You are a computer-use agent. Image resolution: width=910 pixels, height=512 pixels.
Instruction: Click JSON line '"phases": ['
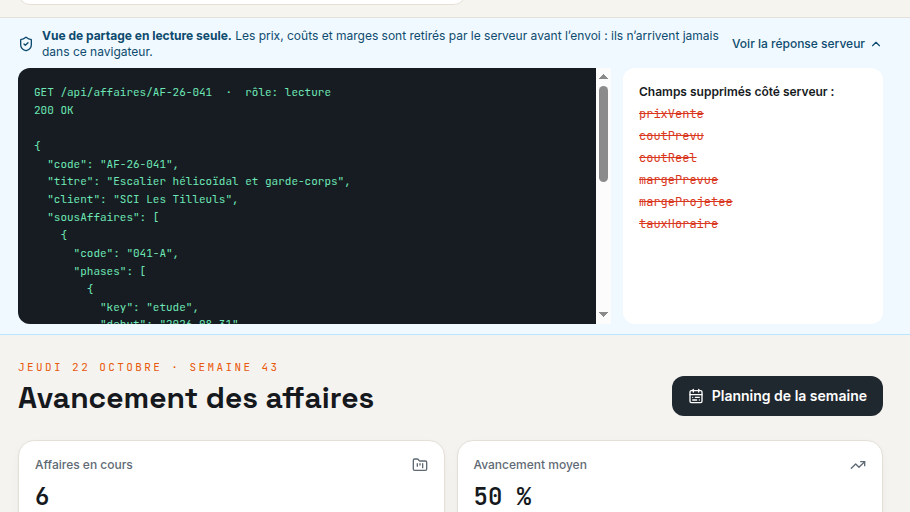(110, 271)
